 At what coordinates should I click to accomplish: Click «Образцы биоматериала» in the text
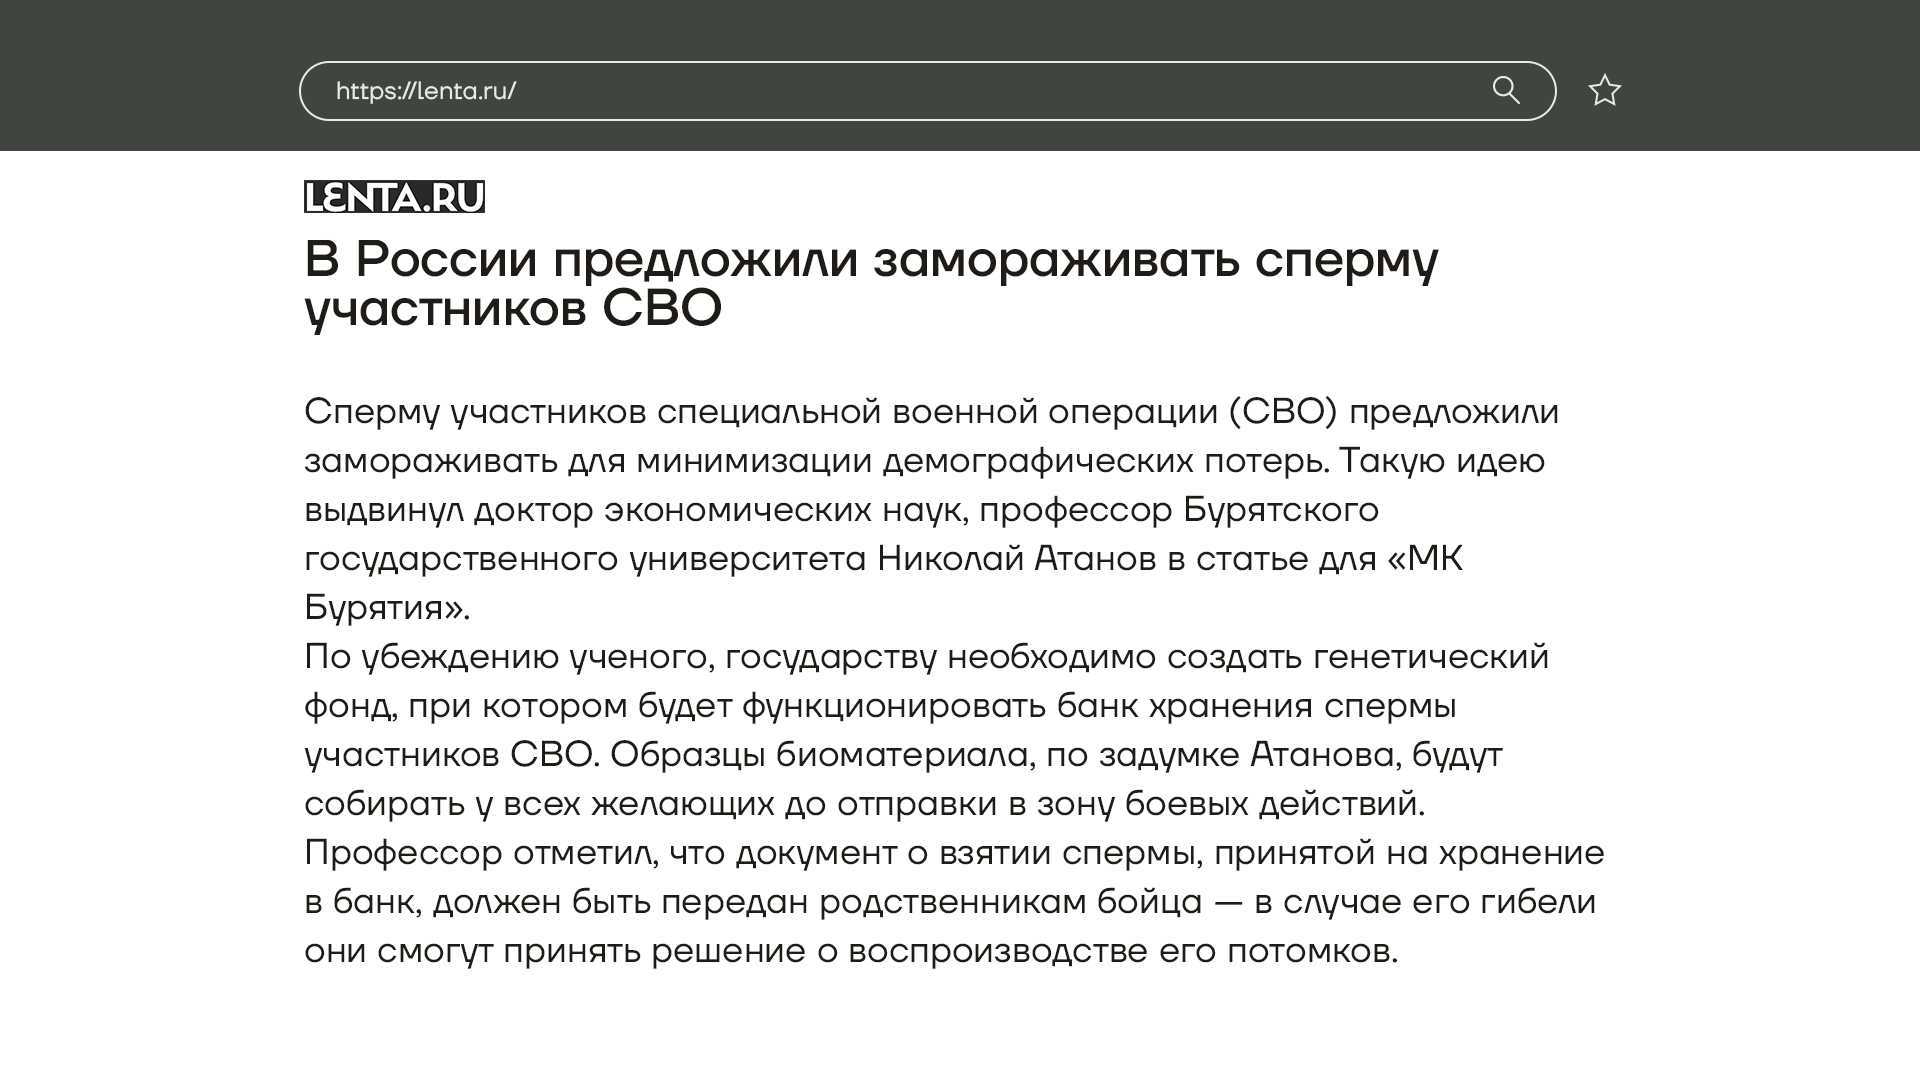(820, 755)
